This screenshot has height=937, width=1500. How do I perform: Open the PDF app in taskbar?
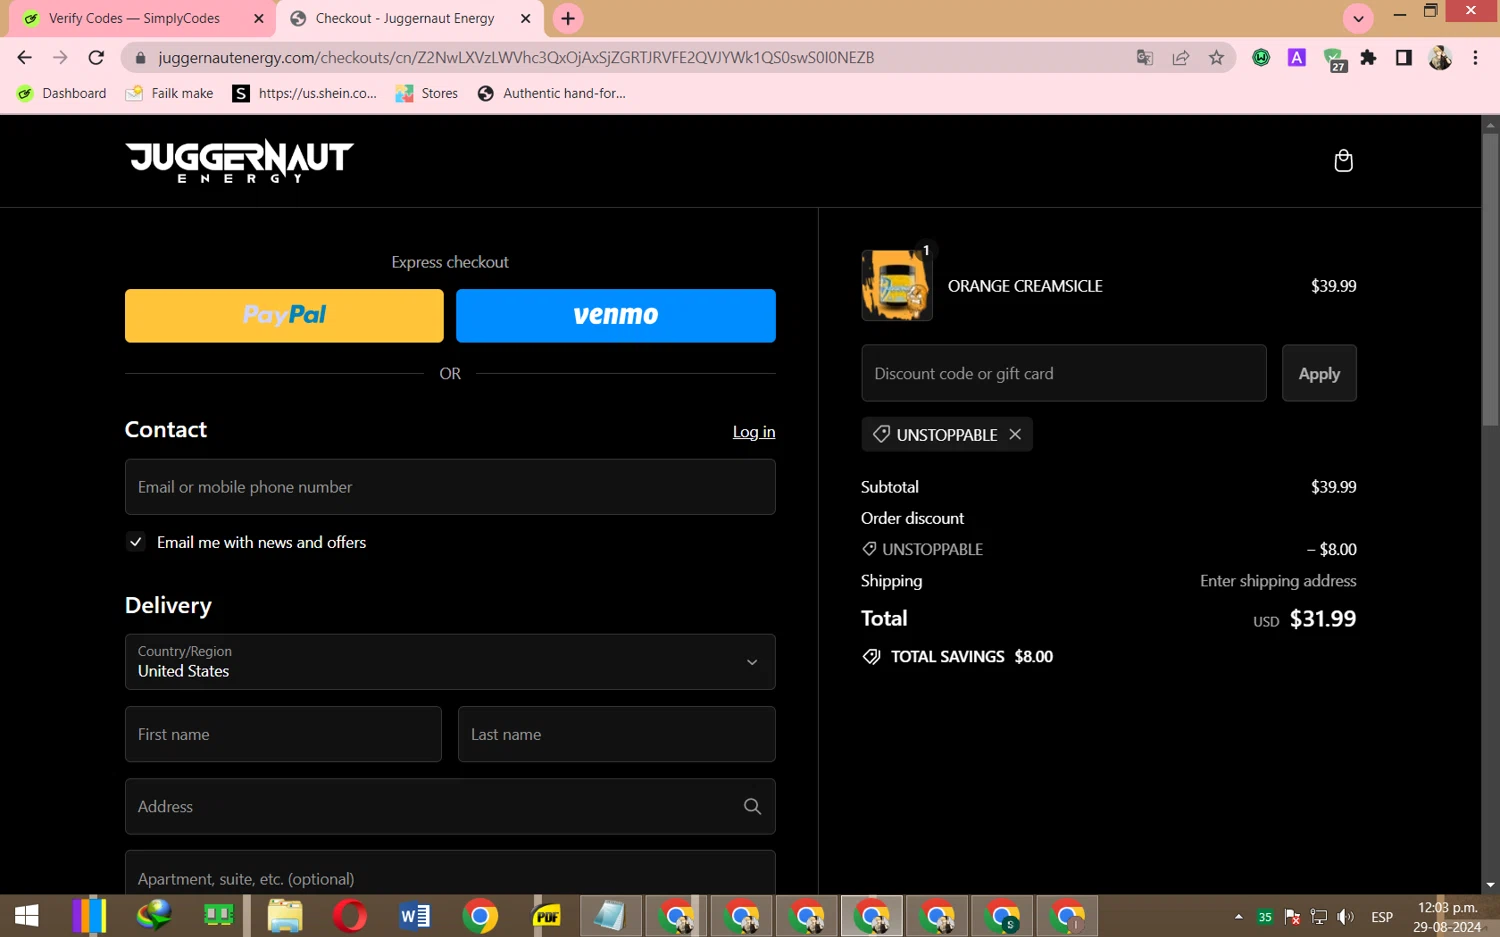click(x=546, y=915)
